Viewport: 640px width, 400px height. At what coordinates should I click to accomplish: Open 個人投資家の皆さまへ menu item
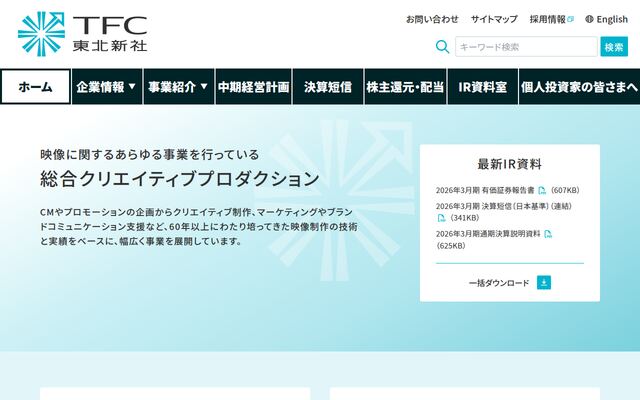click(579, 87)
